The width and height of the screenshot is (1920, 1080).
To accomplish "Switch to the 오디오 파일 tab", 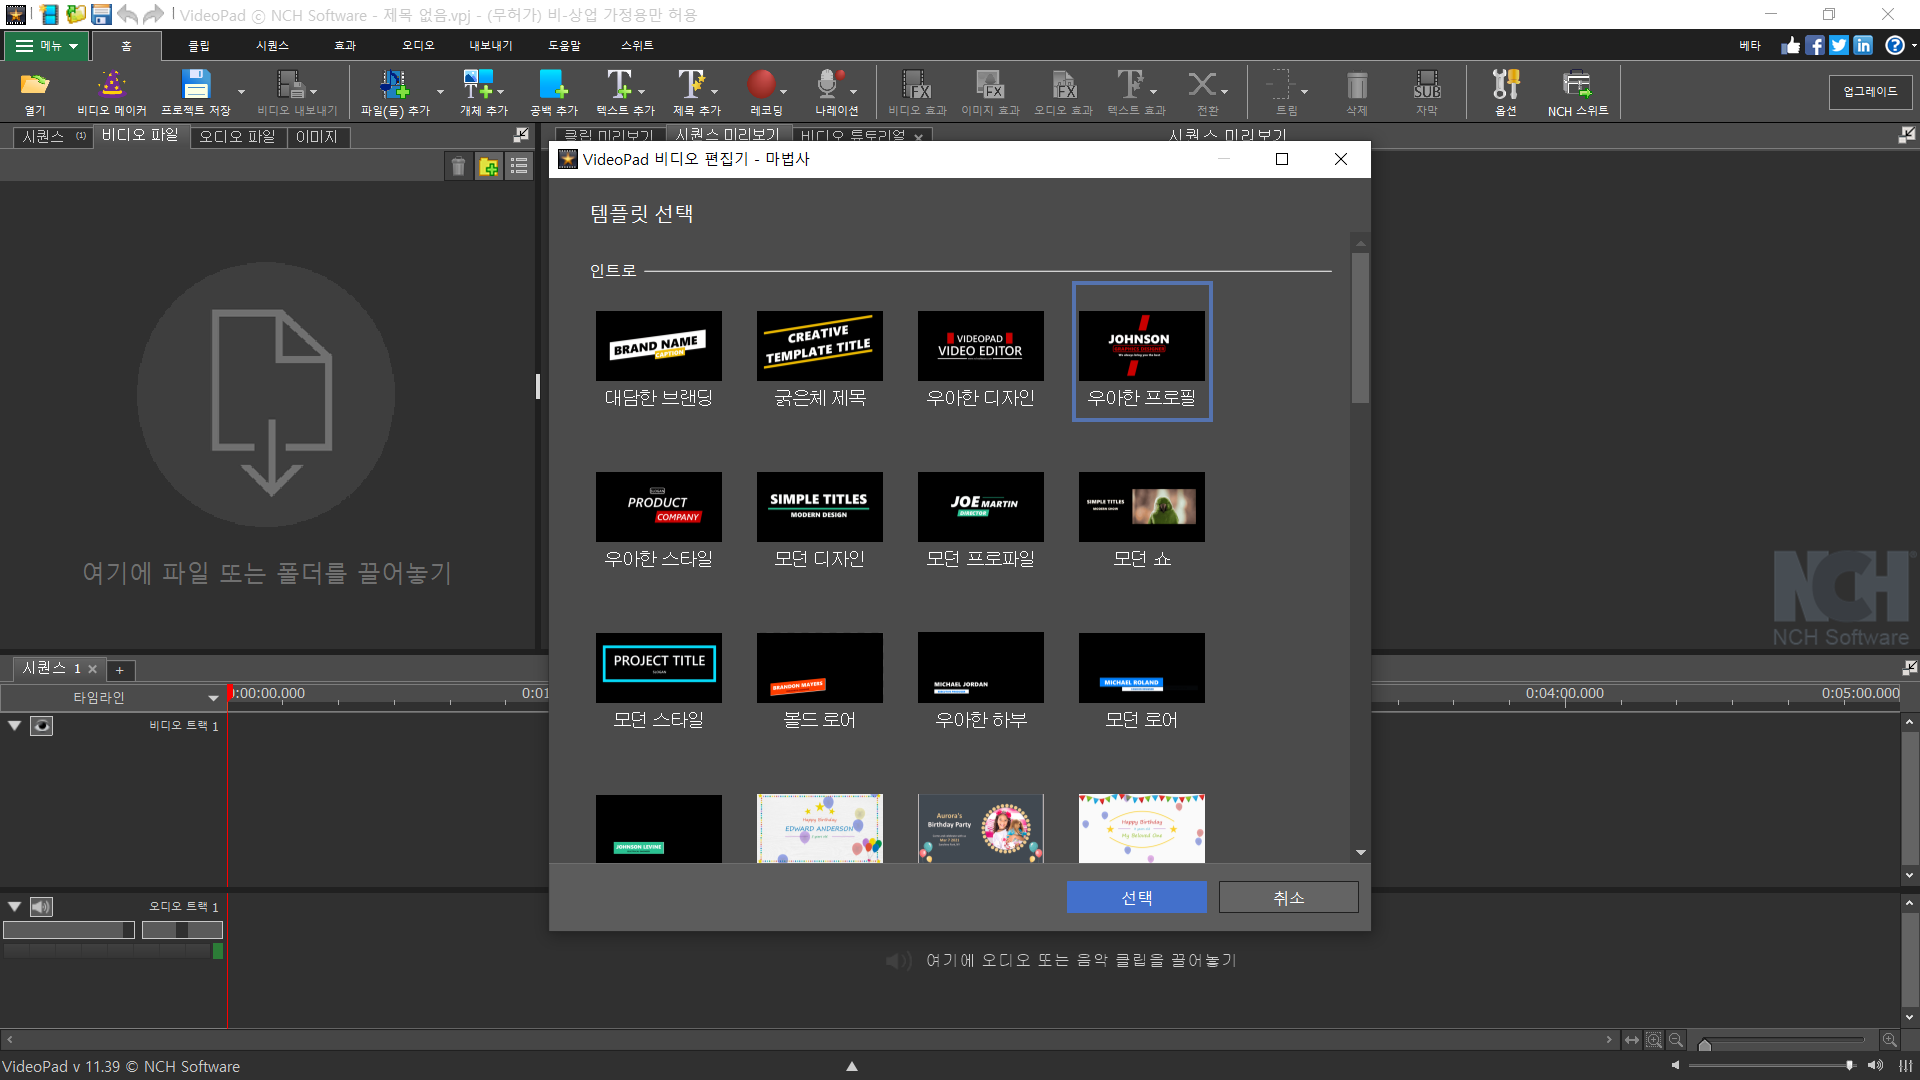I will (237, 137).
